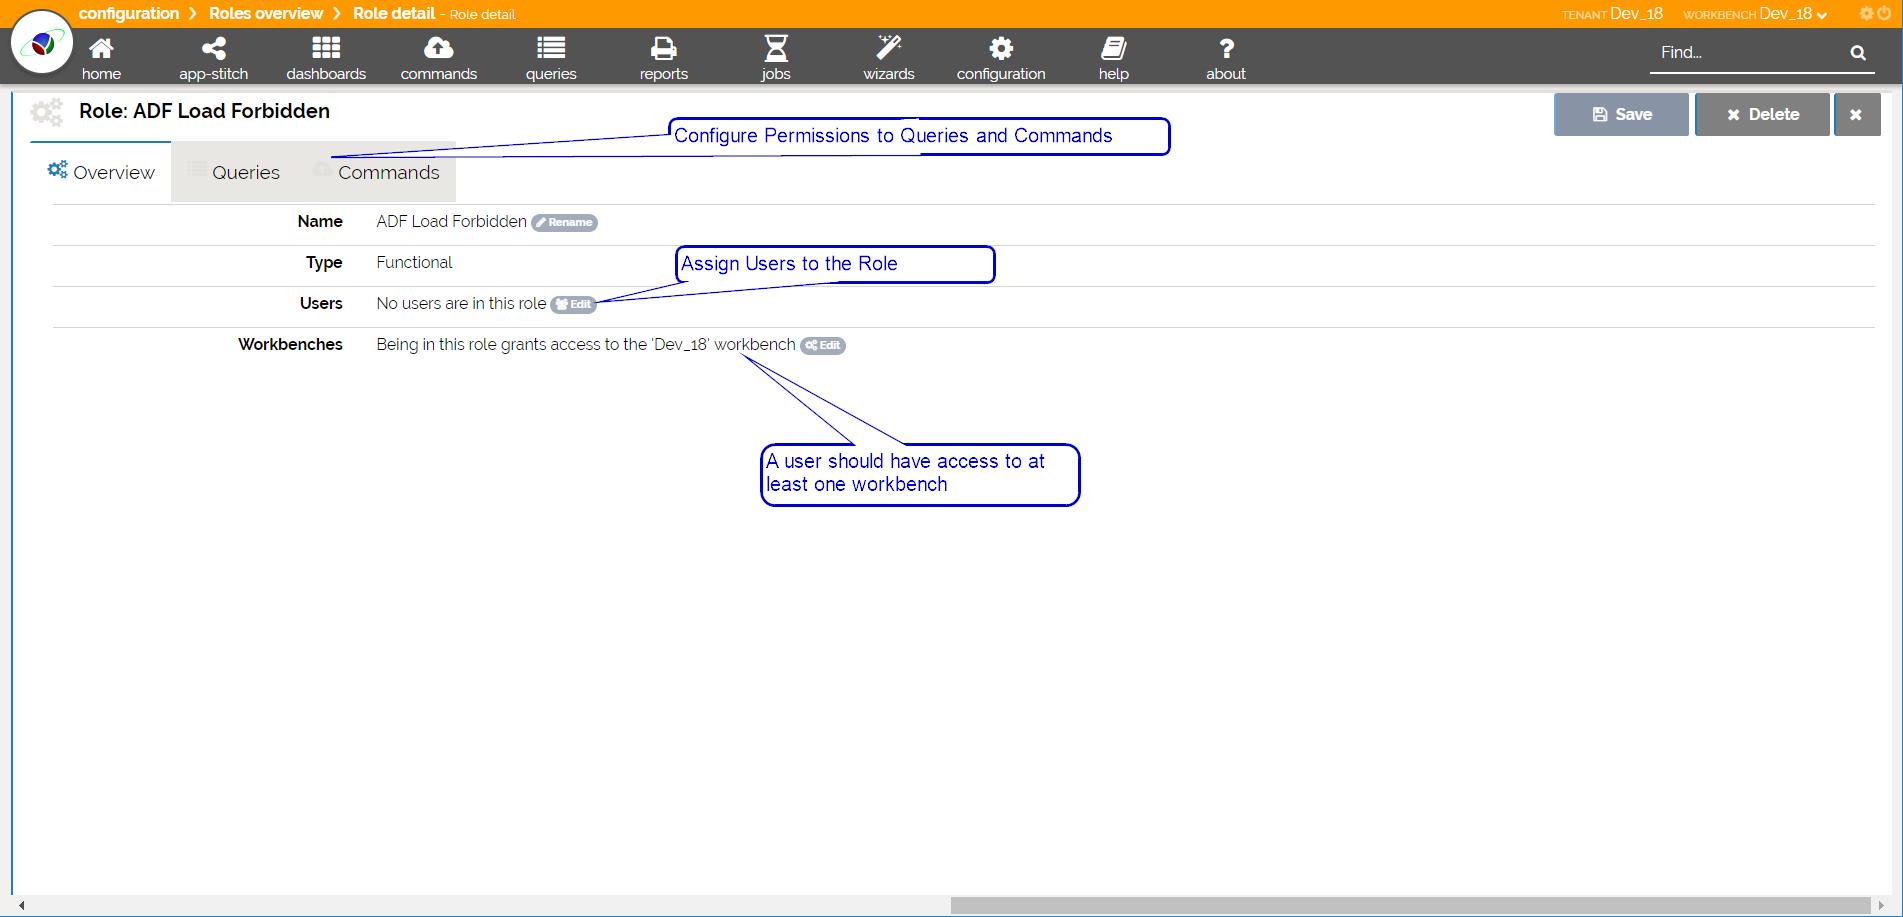Click the search magnifier icon
1903x917 pixels.
click(x=1857, y=53)
